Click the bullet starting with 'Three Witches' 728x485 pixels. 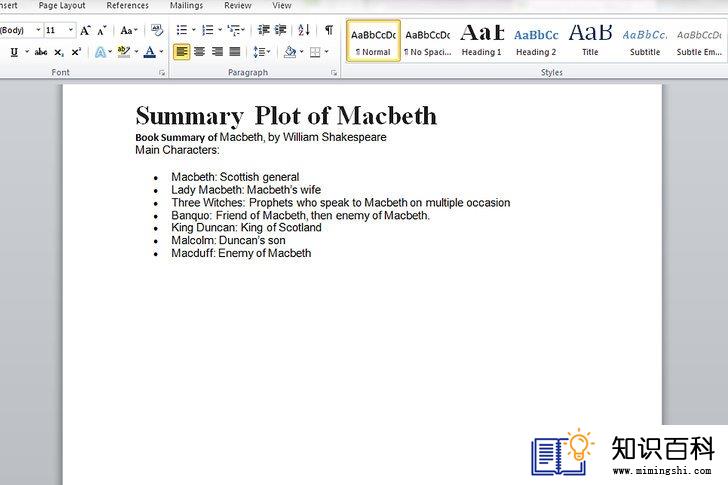(341, 203)
